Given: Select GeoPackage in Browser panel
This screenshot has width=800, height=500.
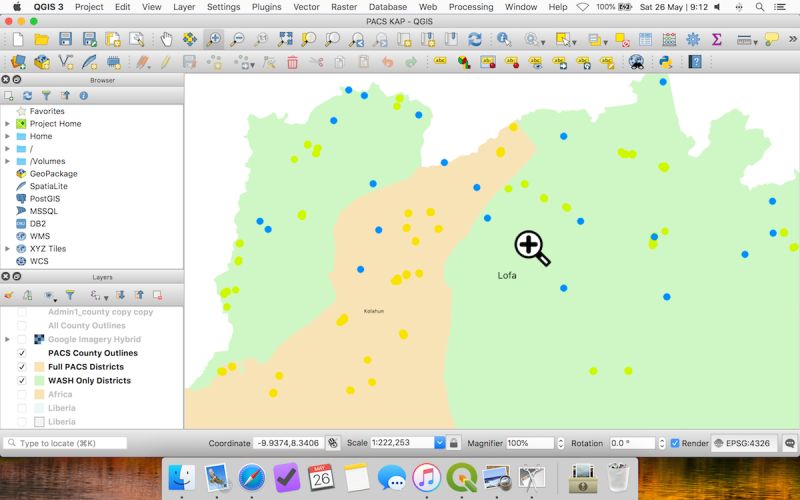Looking at the screenshot, I should pyautogui.click(x=54, y=173).
